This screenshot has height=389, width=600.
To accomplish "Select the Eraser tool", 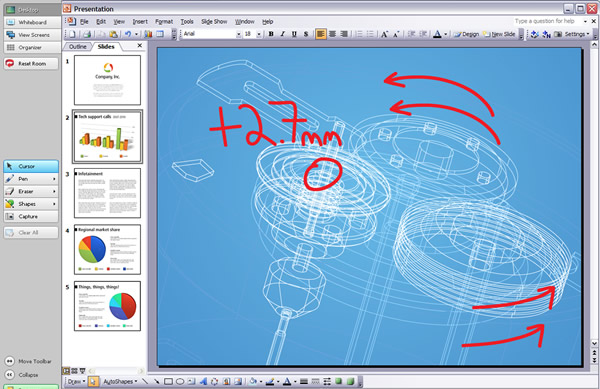I will 31,191.
